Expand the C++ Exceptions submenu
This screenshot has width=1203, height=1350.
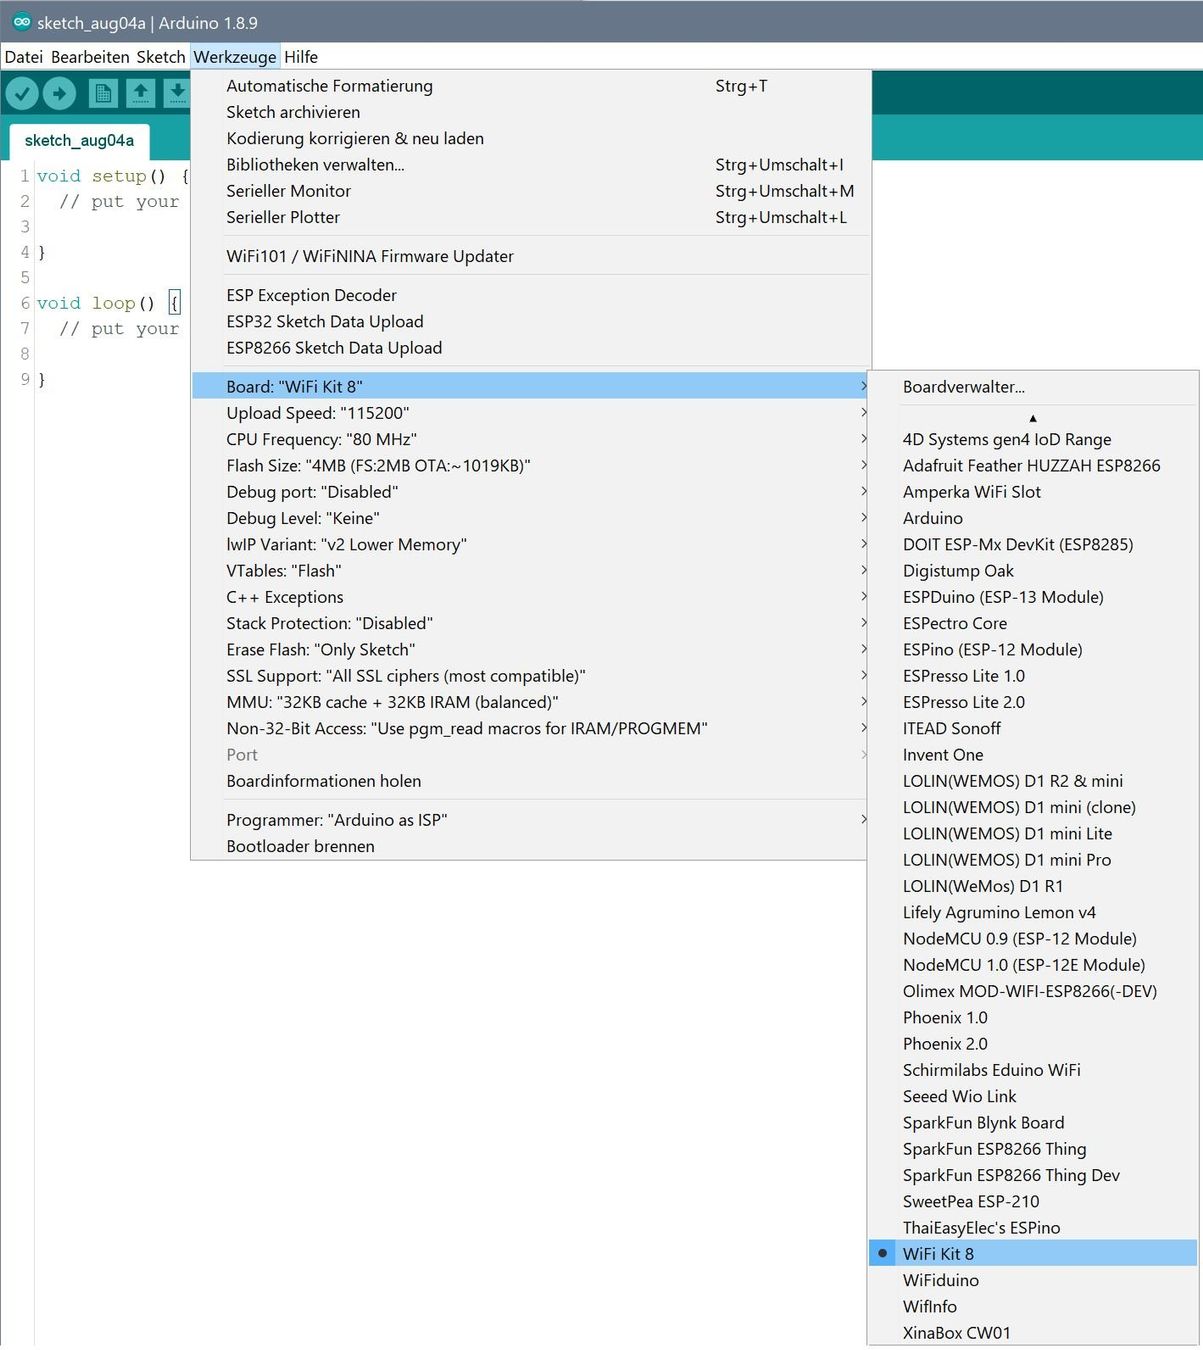coord(529,597)
